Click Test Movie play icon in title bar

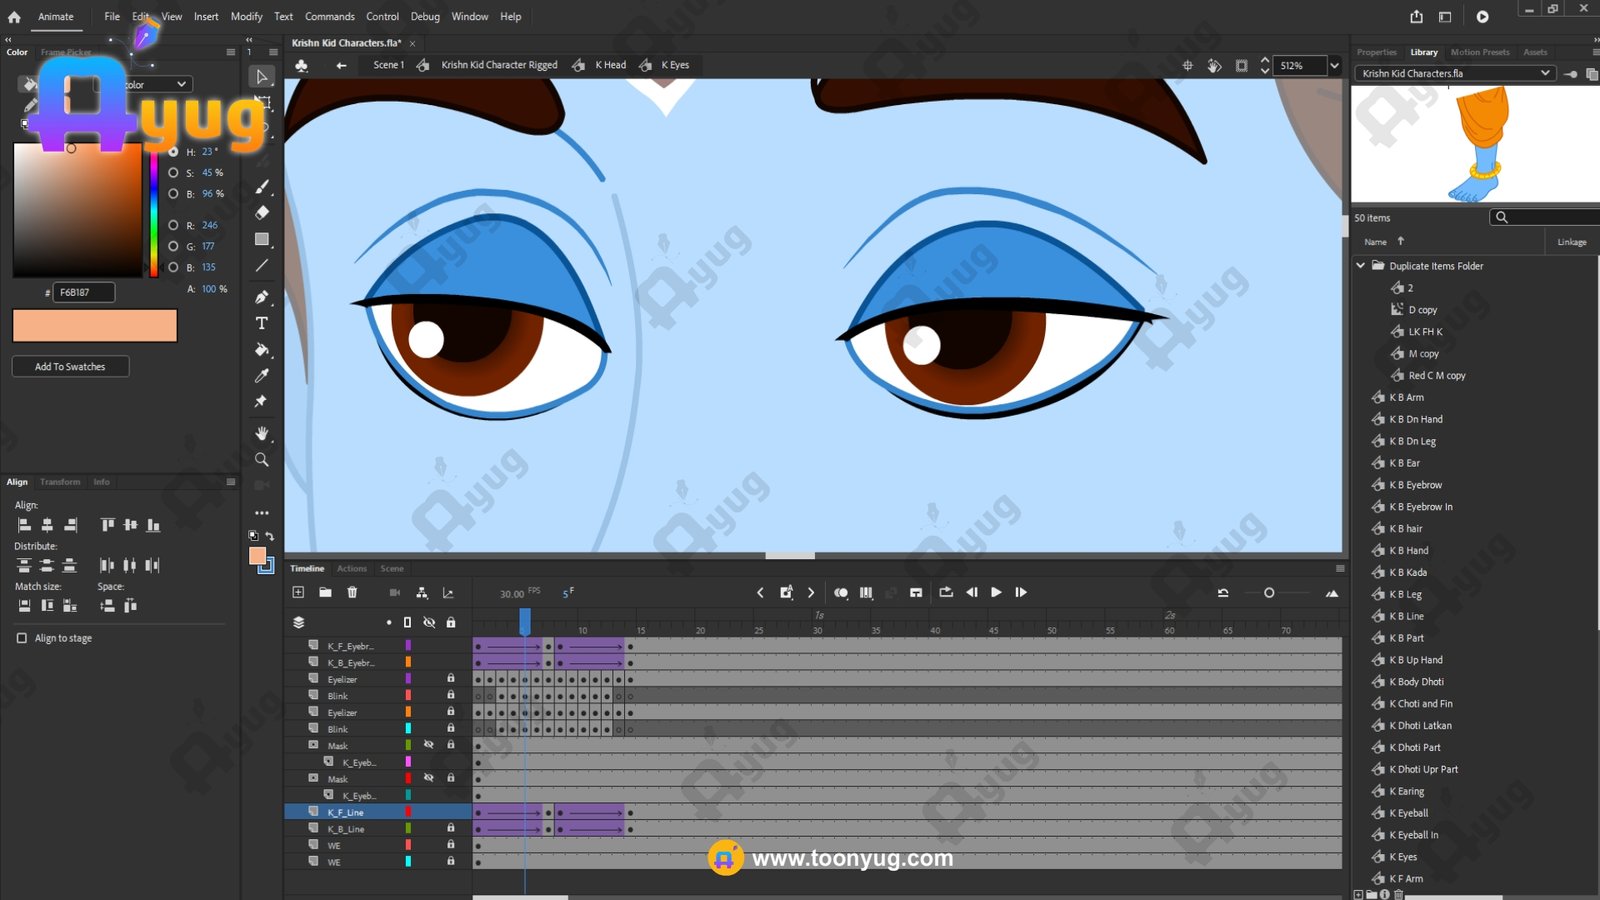pyautogui.click(x=1482, y=16)
